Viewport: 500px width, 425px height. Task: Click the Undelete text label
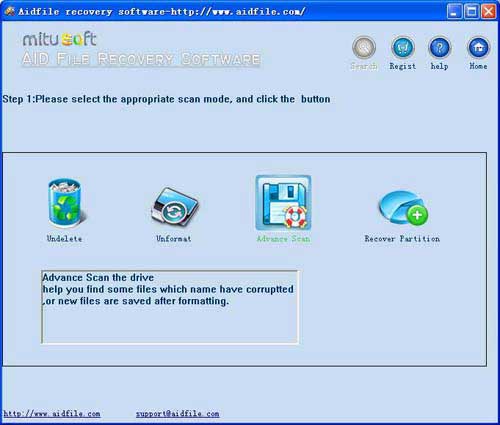[64, 239]
